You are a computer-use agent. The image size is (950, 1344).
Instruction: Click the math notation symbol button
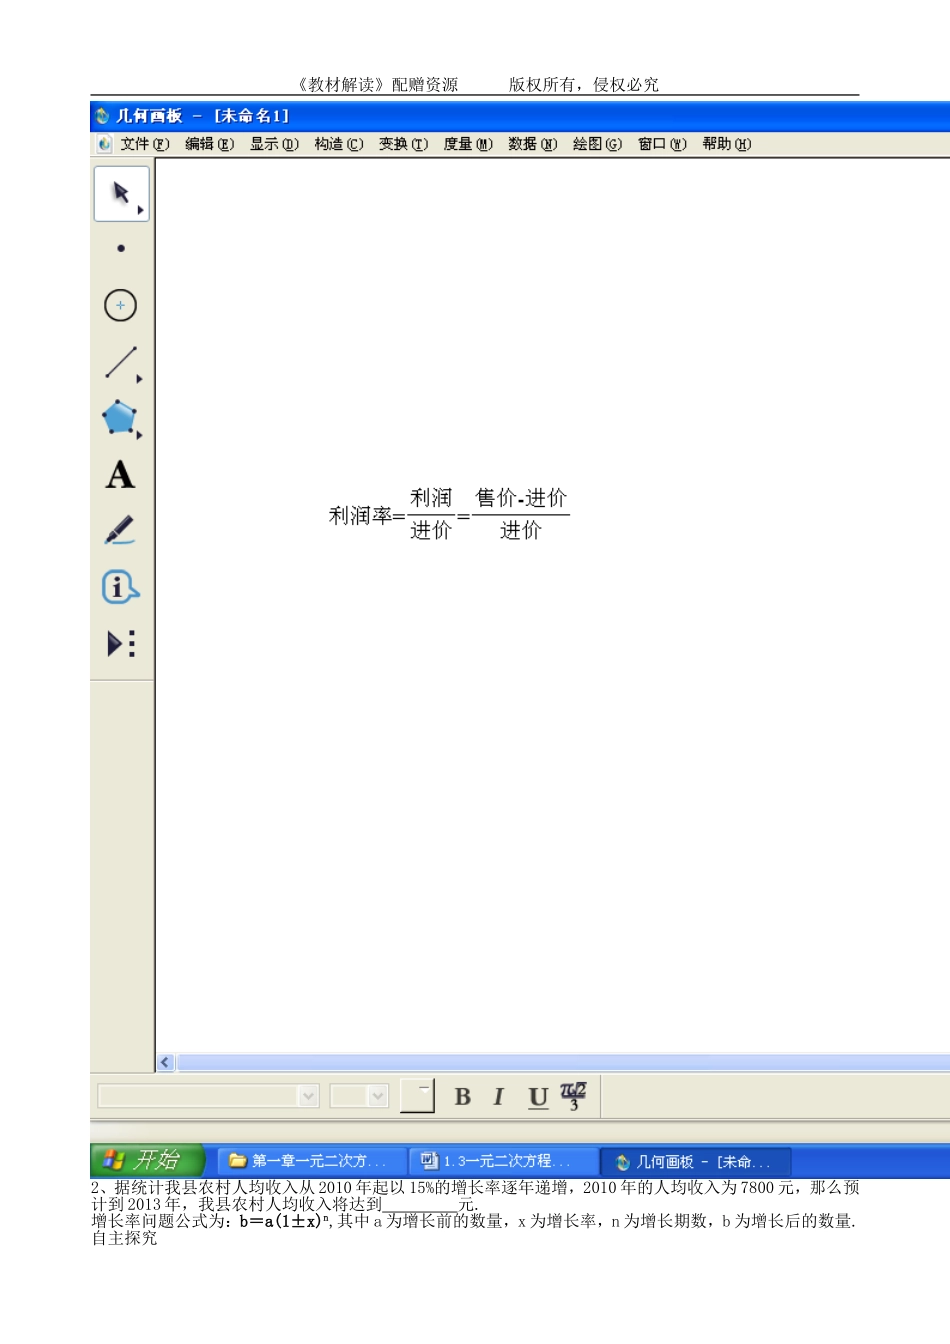point(571,1095)
